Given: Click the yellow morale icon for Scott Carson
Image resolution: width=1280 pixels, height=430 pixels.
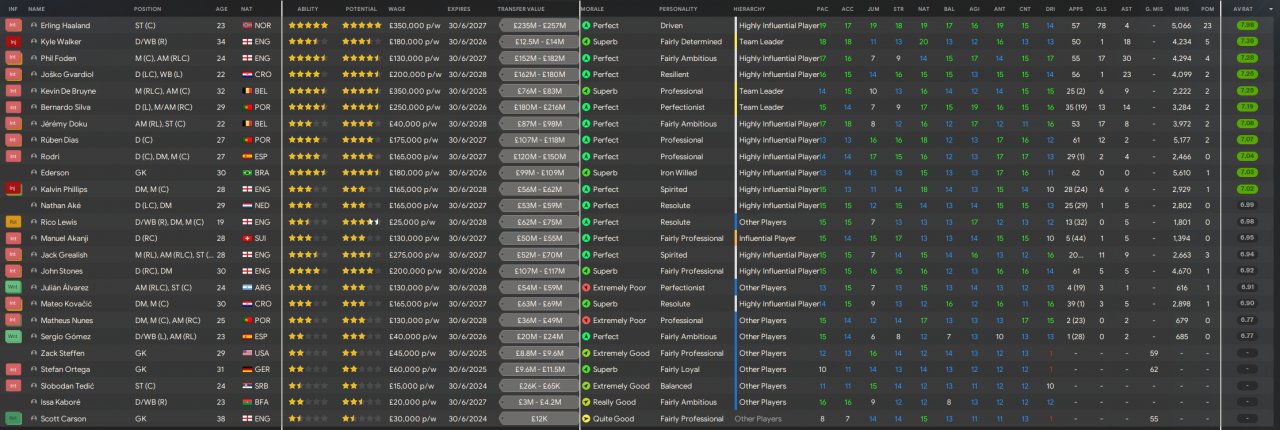Looking at the screenshot, I should pos(586,419).
